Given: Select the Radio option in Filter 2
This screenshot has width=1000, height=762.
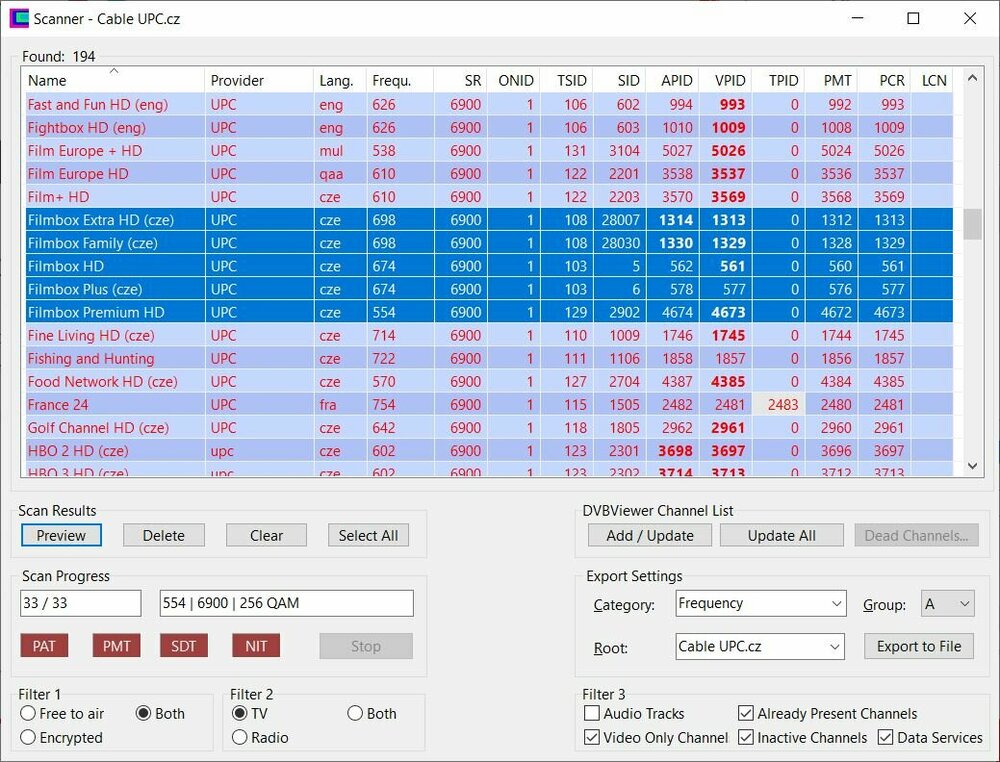Looking at the screenshot, I should click(x=240, y=738).
